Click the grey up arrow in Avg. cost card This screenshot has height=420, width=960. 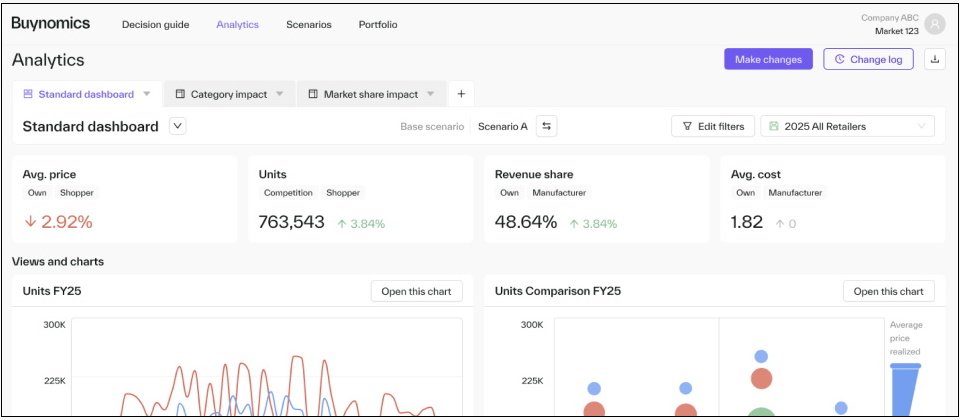click(x=779, y=224)
